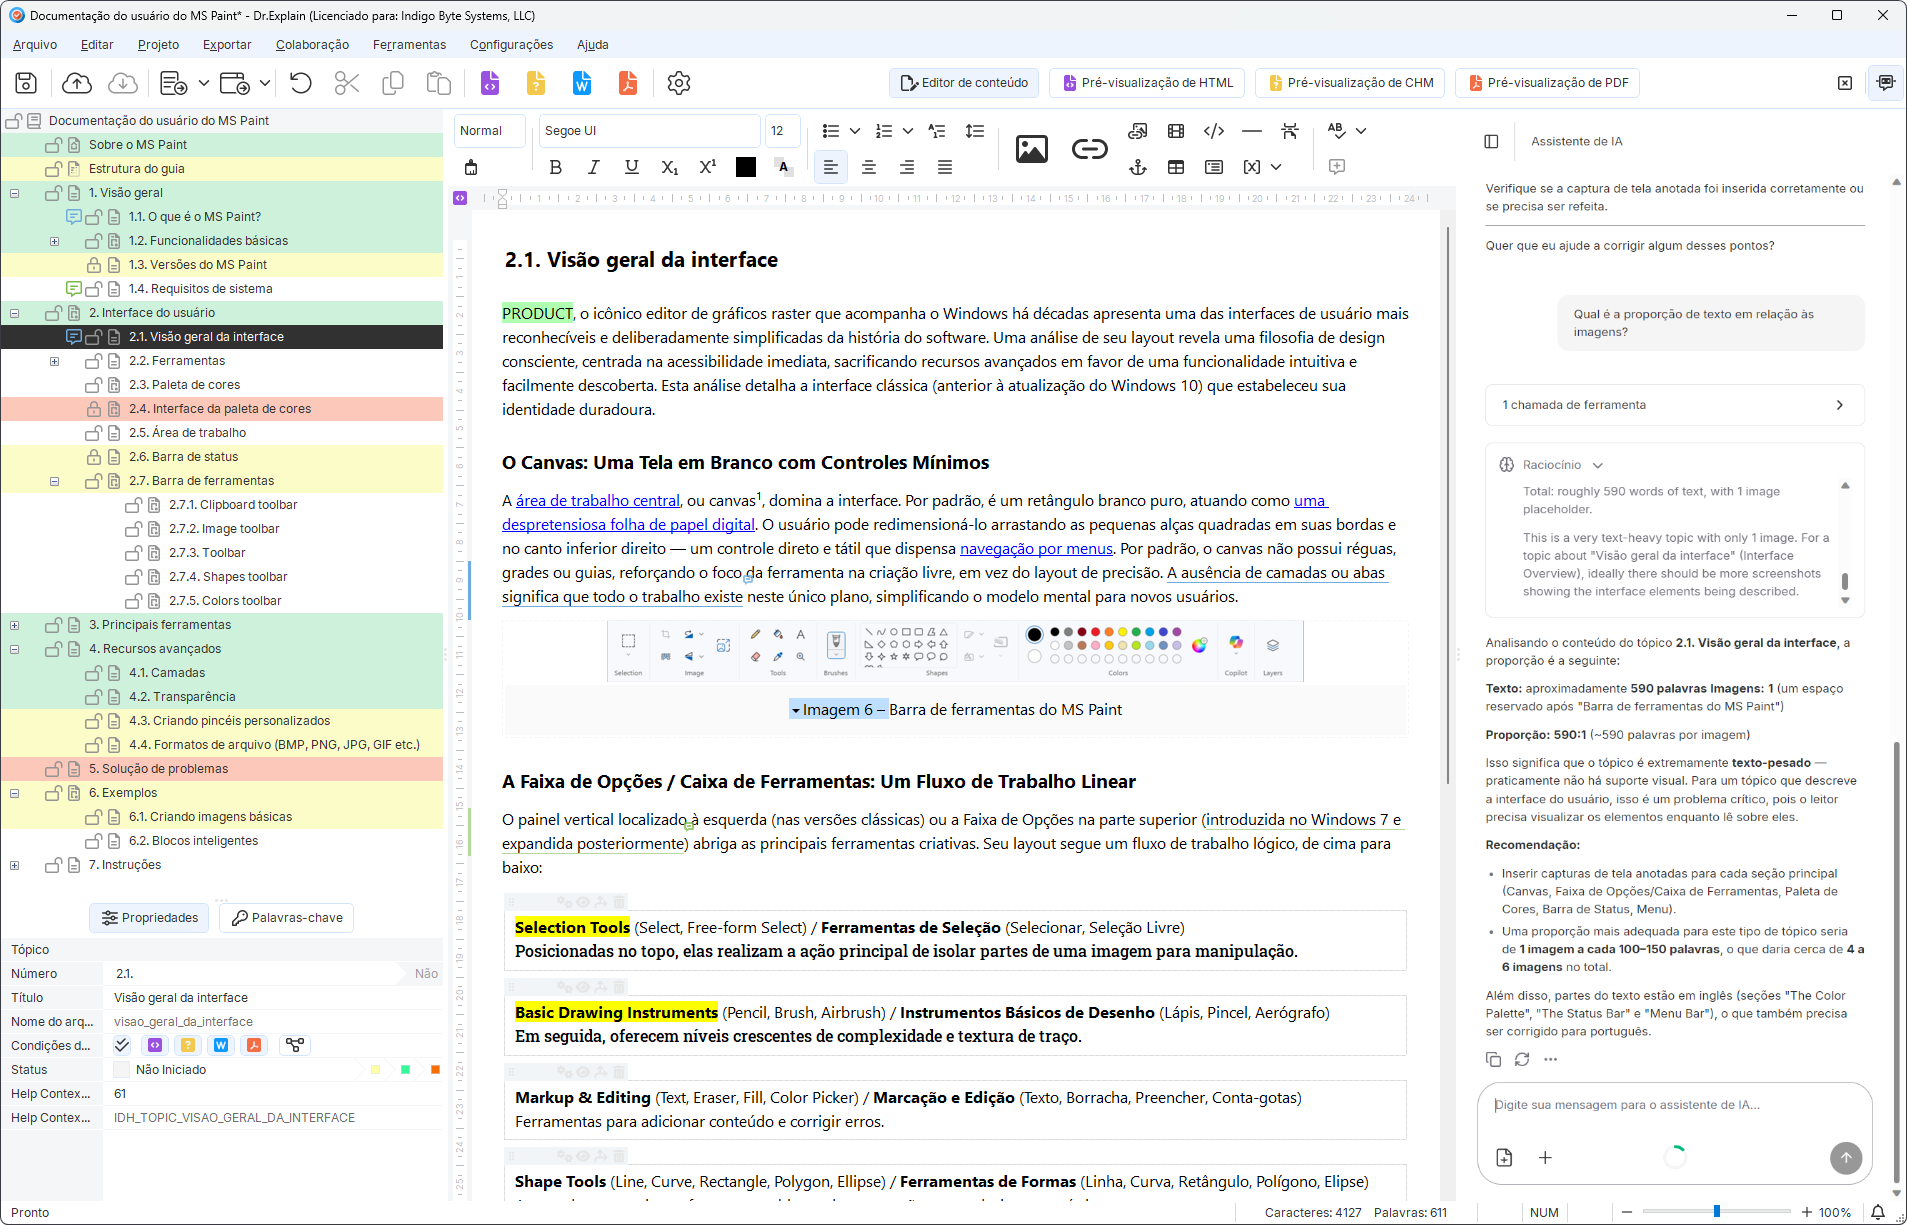Screen dimensions: 1907x1225
Task: Insert a hyperlink with the chain icon
Action: tap(1090, 149)
